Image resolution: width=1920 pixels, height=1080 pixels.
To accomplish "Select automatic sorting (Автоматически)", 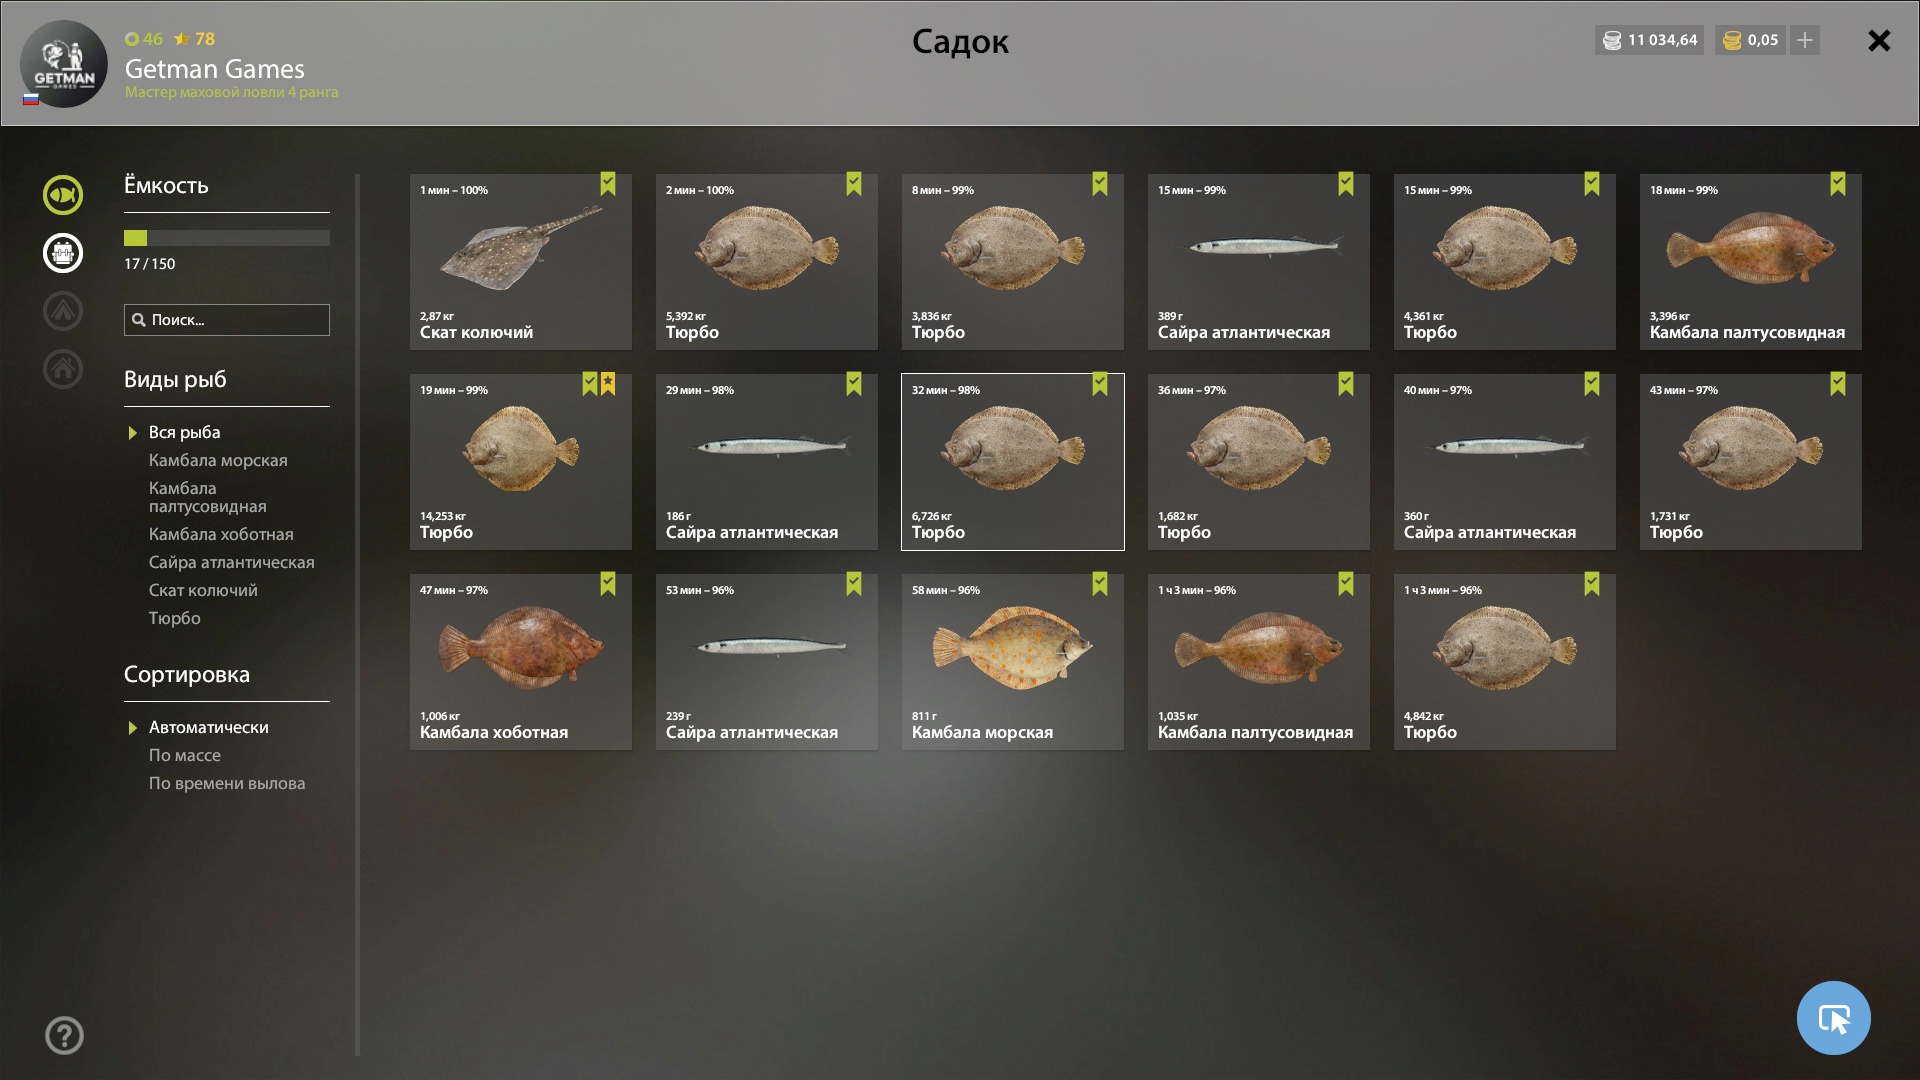I will tap(209, 727).
